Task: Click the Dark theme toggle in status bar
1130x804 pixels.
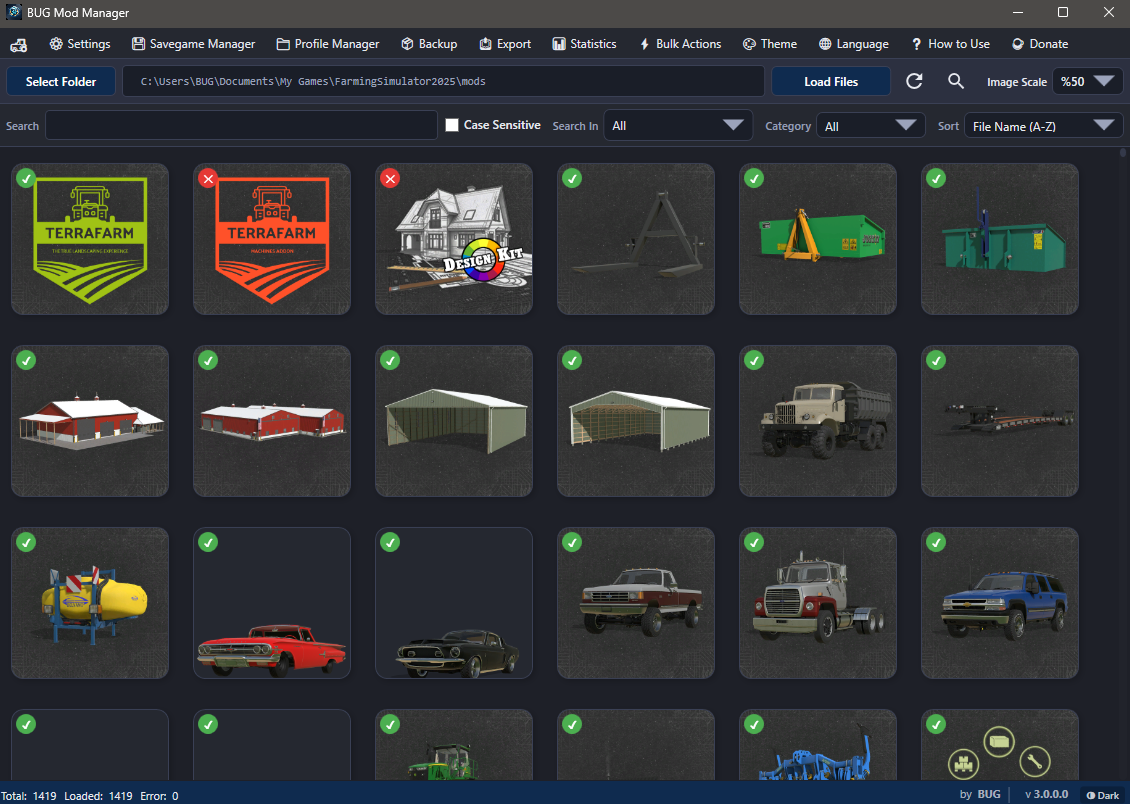Action: [x=1102, y=795]
